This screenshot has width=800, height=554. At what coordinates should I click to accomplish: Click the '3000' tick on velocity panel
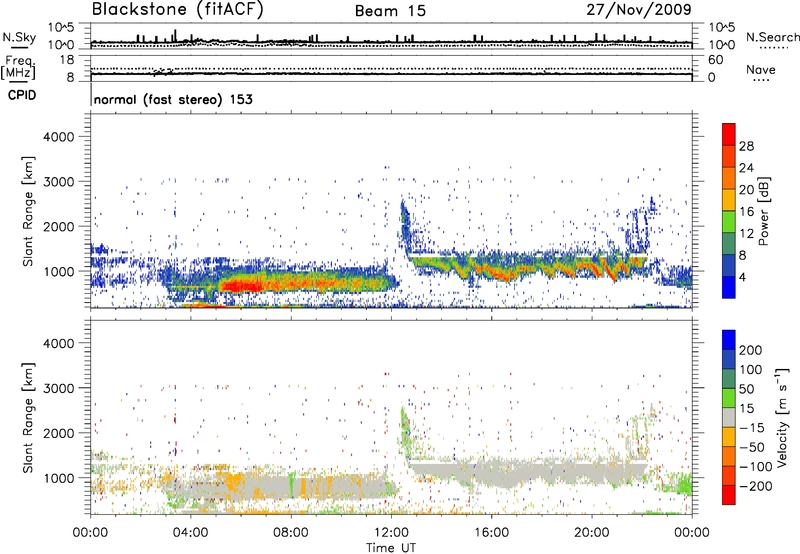pyautogui.click(x=58, y=388)
